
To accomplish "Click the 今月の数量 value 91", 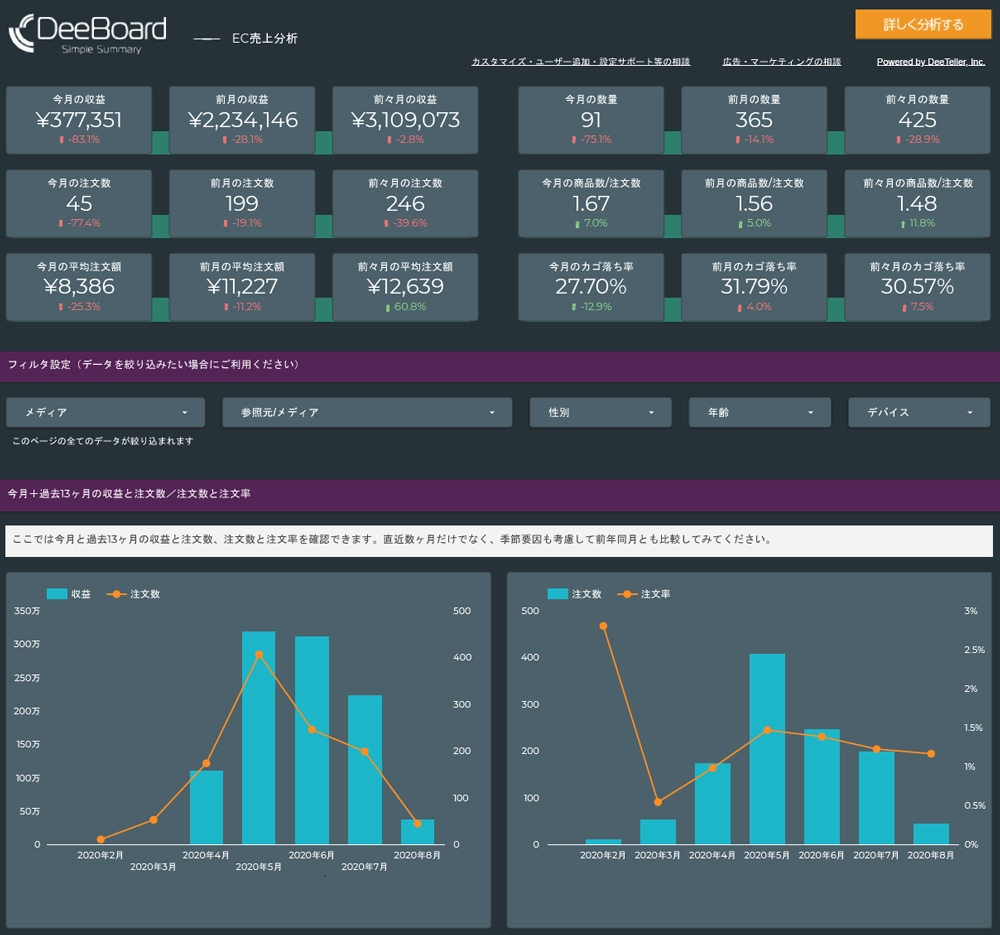I will (x=591, y=120).
